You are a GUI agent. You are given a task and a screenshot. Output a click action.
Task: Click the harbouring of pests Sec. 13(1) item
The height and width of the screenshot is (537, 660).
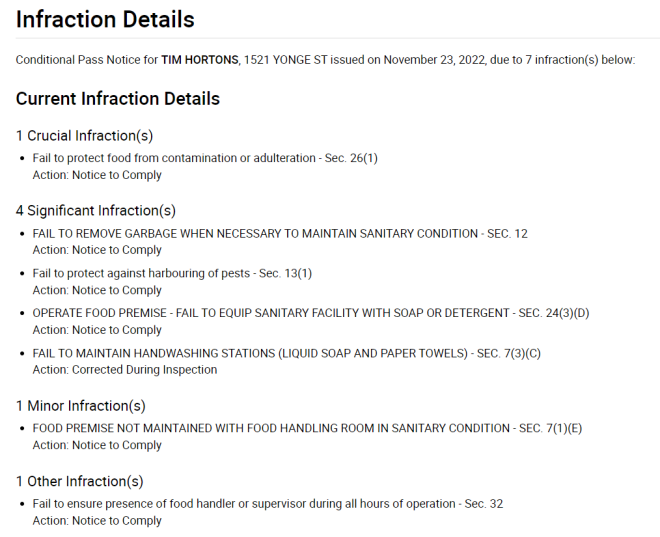(x=172, y=274)
